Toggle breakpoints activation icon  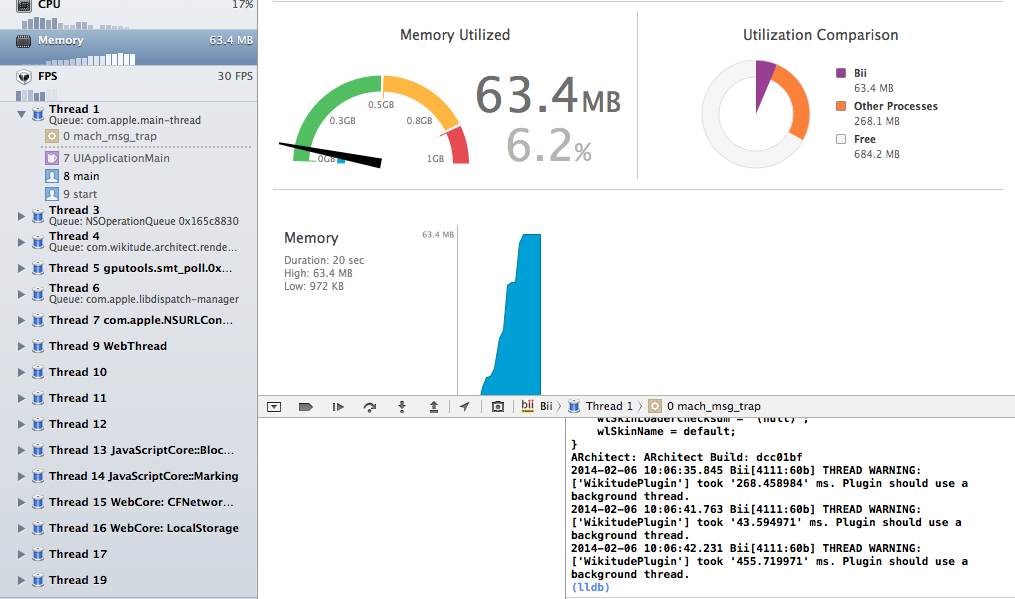[x=306, y=407]
